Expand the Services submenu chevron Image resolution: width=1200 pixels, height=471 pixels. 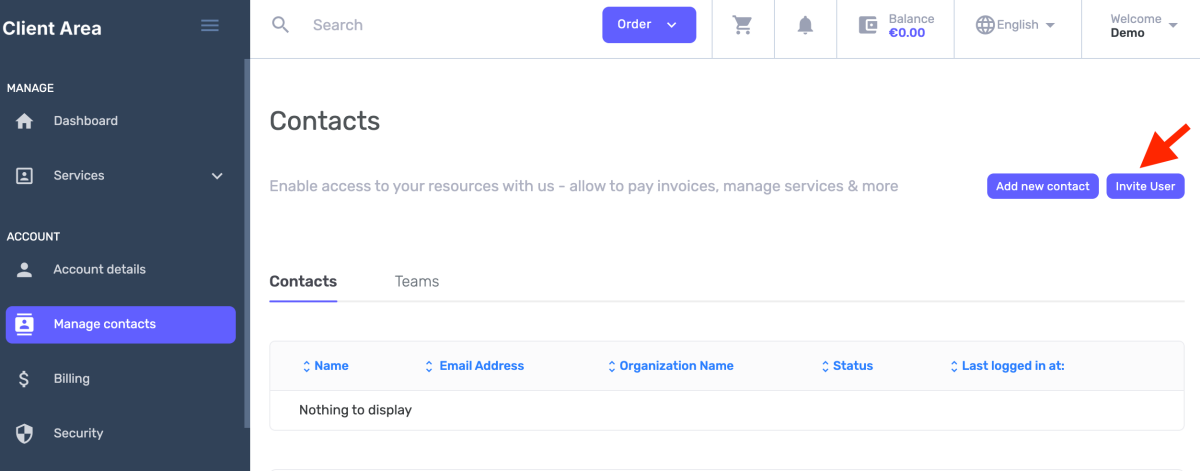[217, 176]
